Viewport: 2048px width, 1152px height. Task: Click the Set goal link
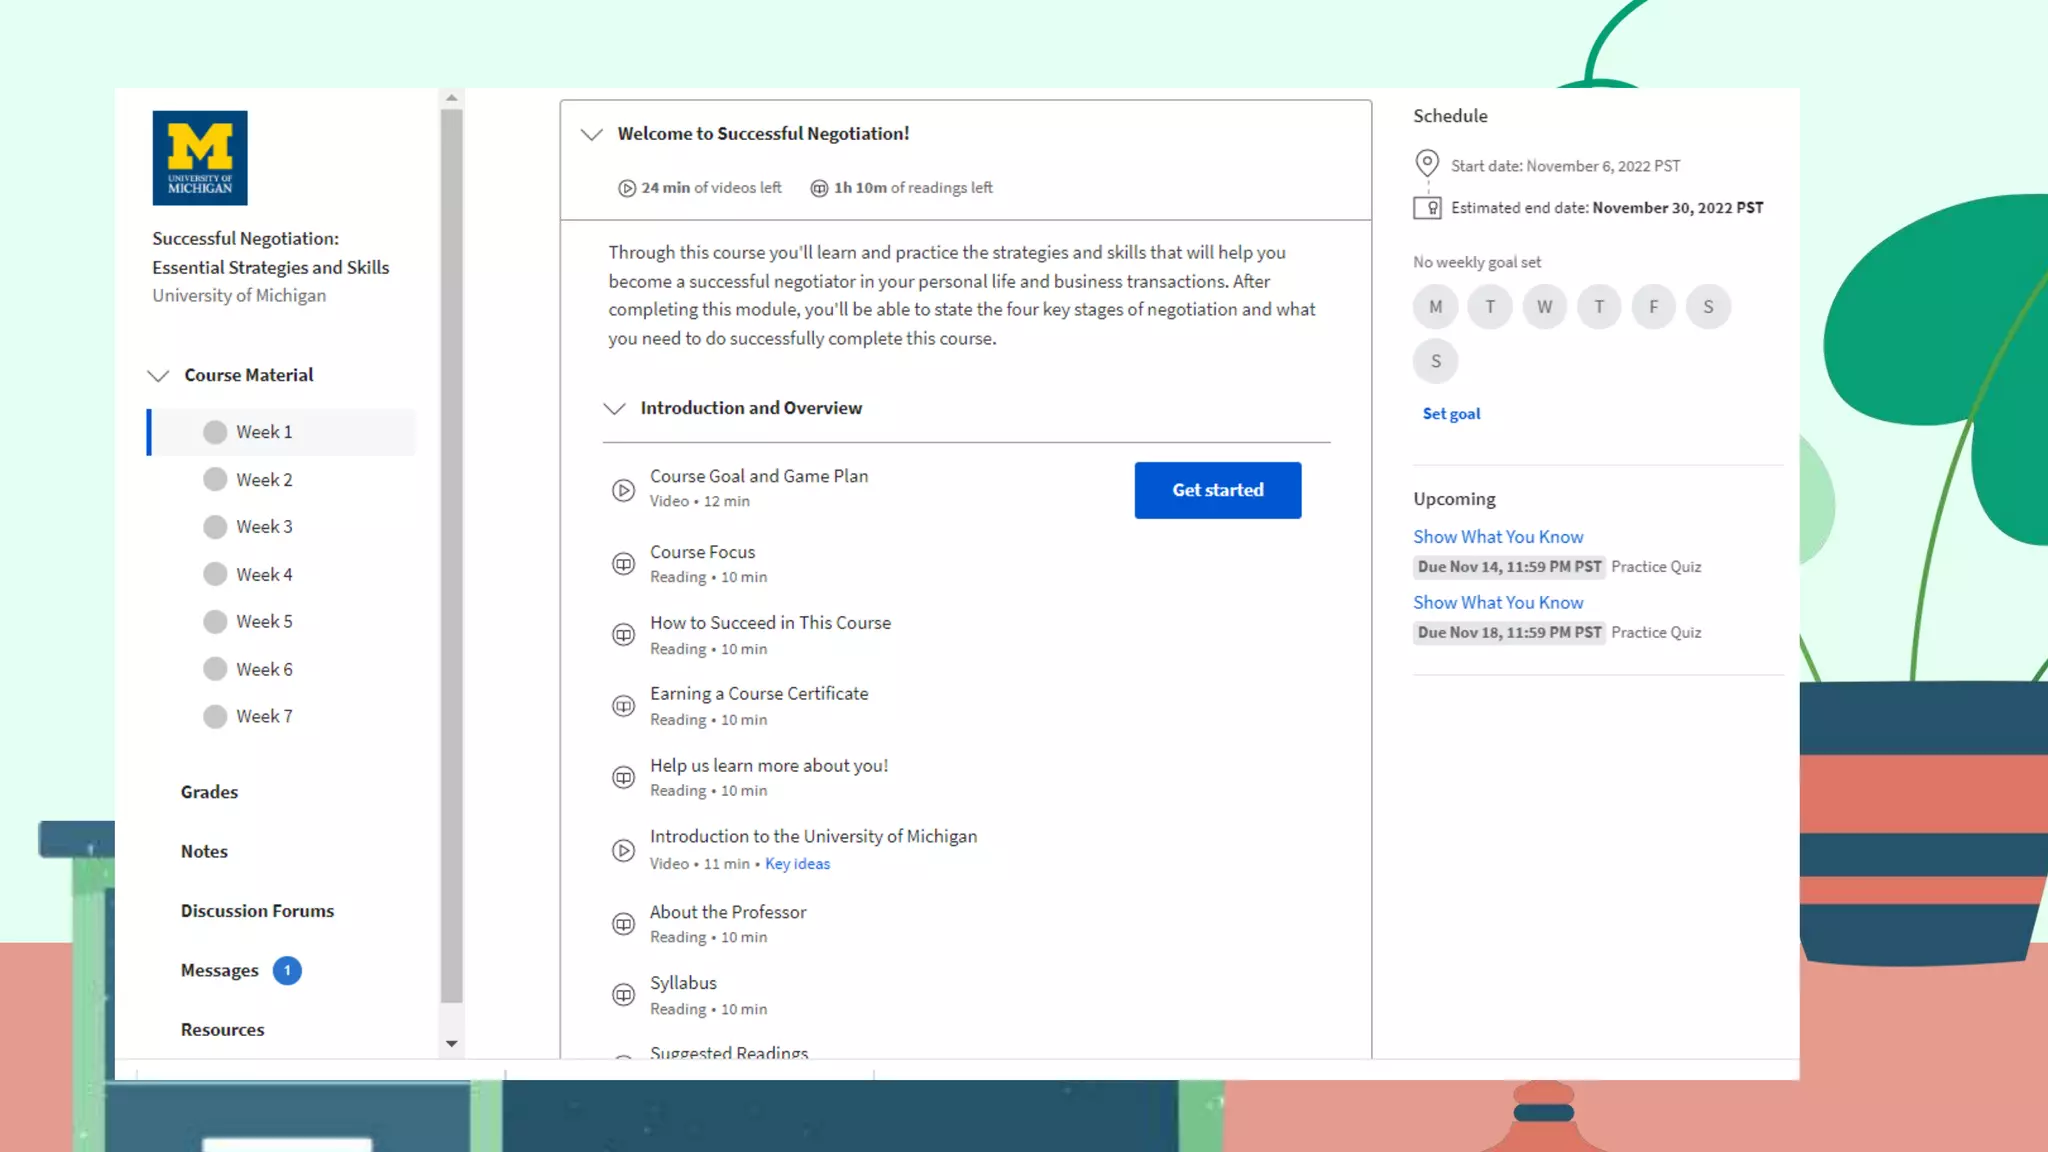pyautogui.click(x=1451, y=414)
